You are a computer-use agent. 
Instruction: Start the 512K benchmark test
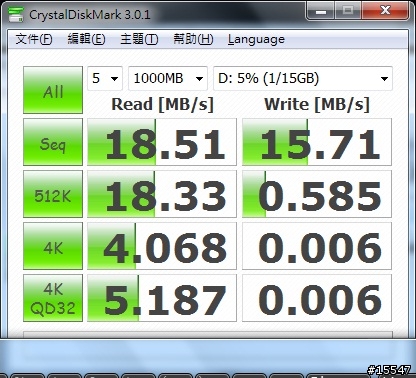pyautogui.click(x=53, y=194)
